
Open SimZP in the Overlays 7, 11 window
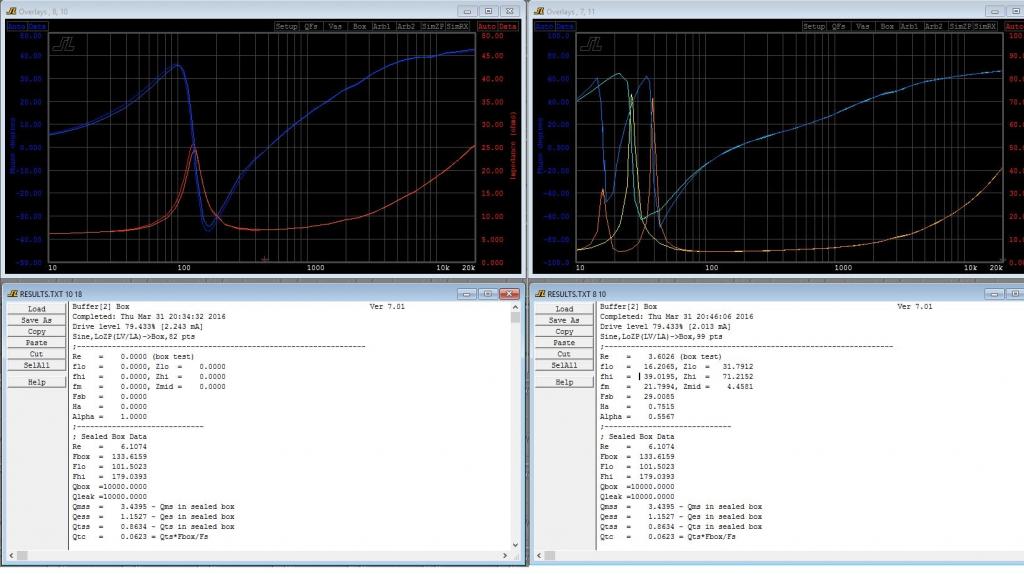point(959,26)
